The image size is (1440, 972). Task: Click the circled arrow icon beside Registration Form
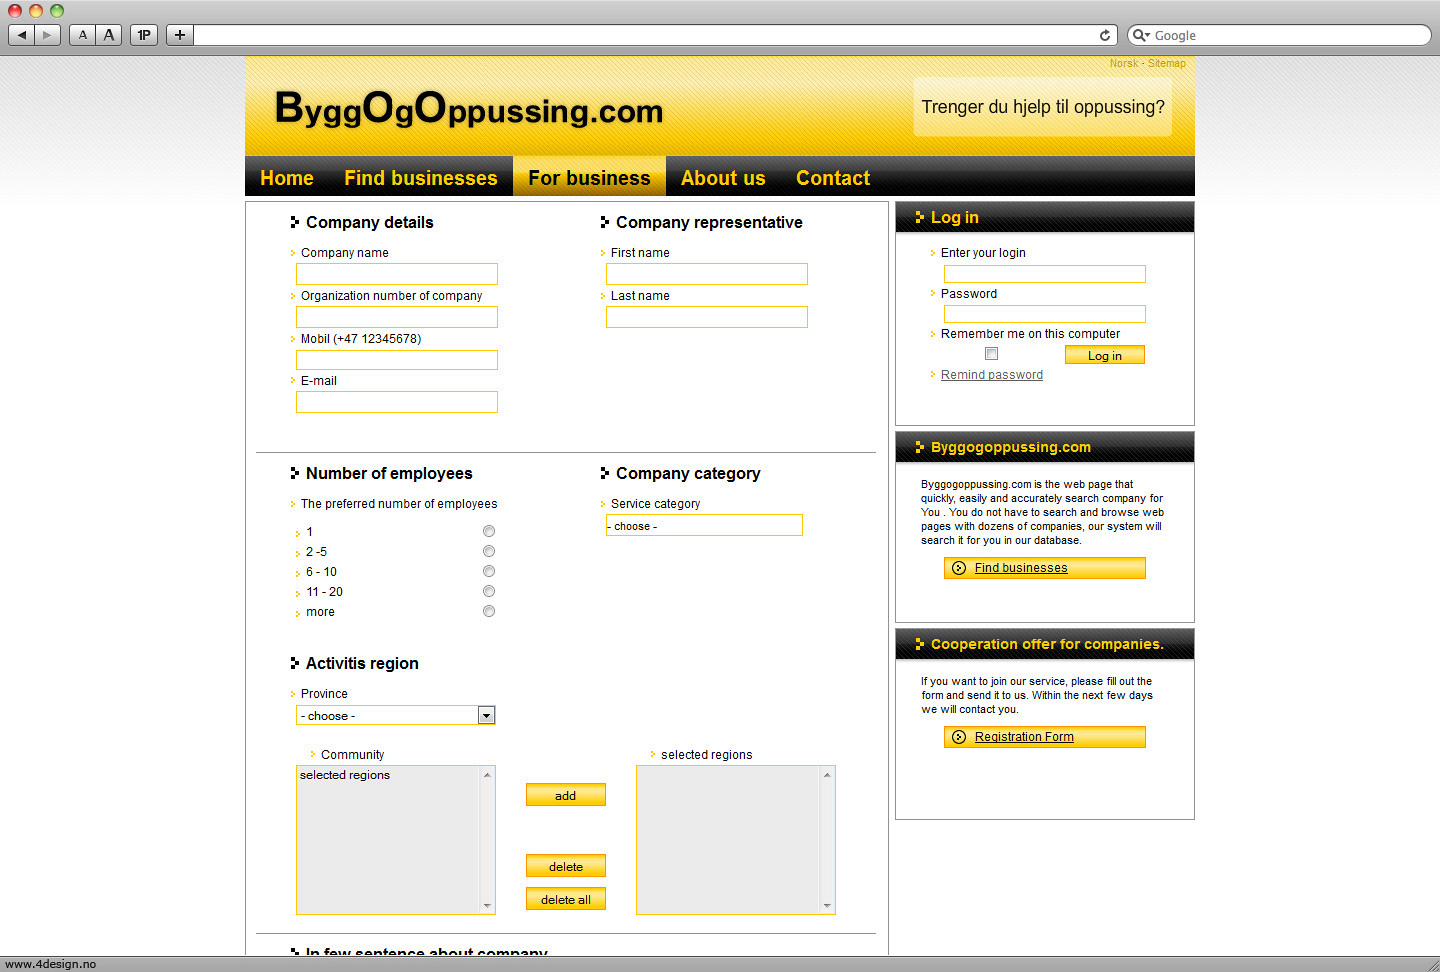click(959, 737)
